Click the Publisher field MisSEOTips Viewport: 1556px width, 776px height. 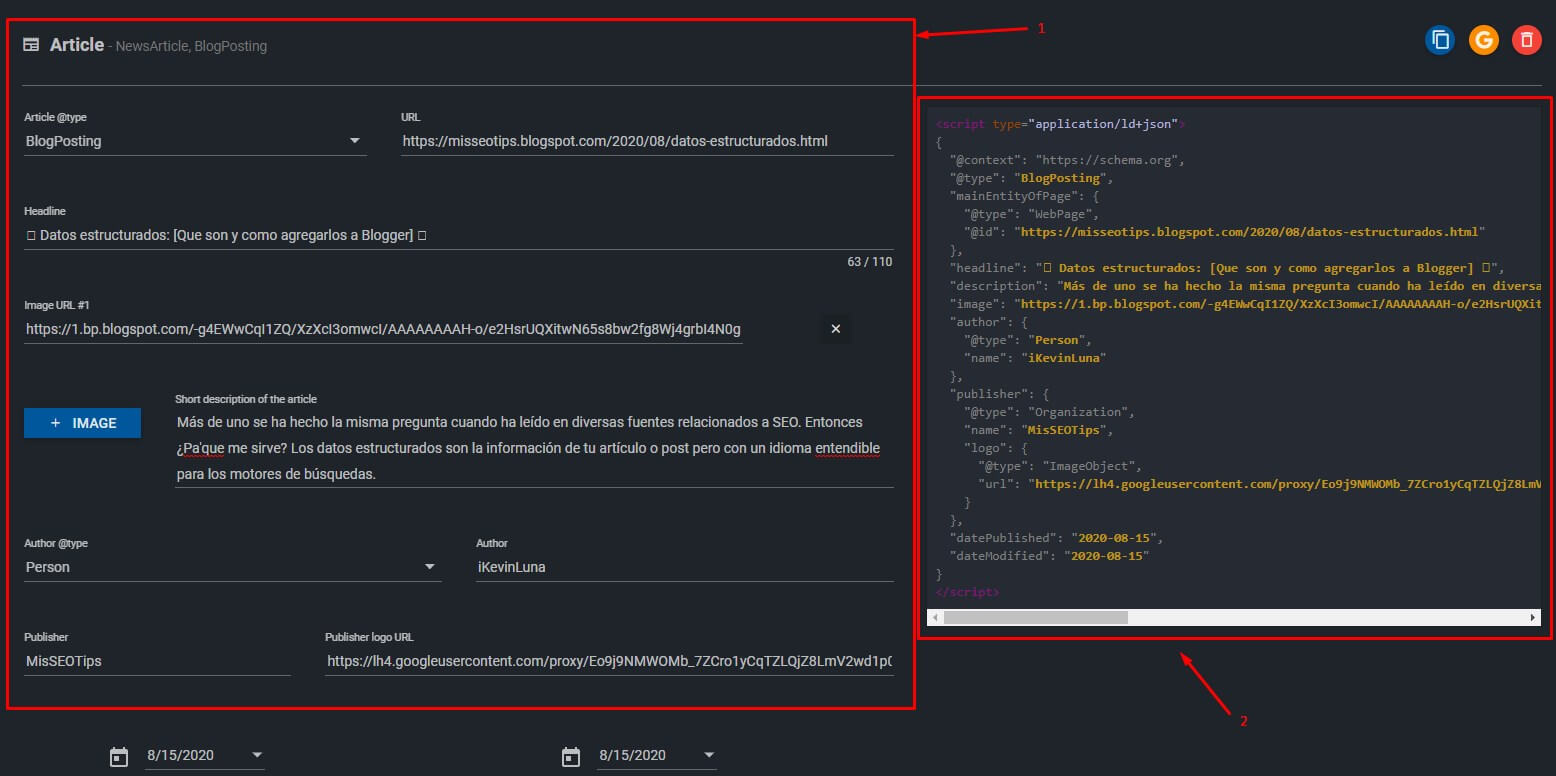pos(157,661)
